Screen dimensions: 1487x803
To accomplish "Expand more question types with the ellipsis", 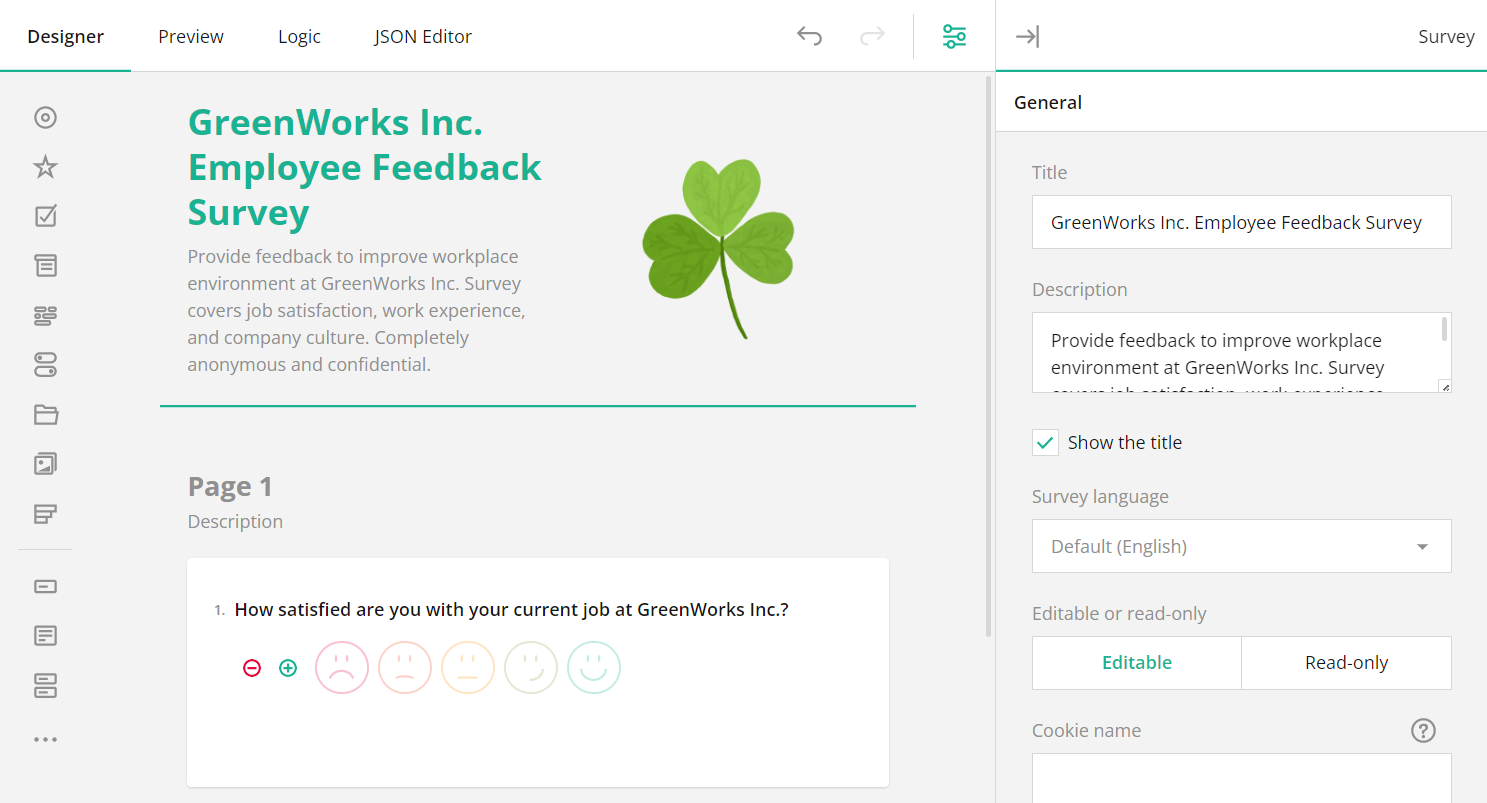I will (45, 738).
